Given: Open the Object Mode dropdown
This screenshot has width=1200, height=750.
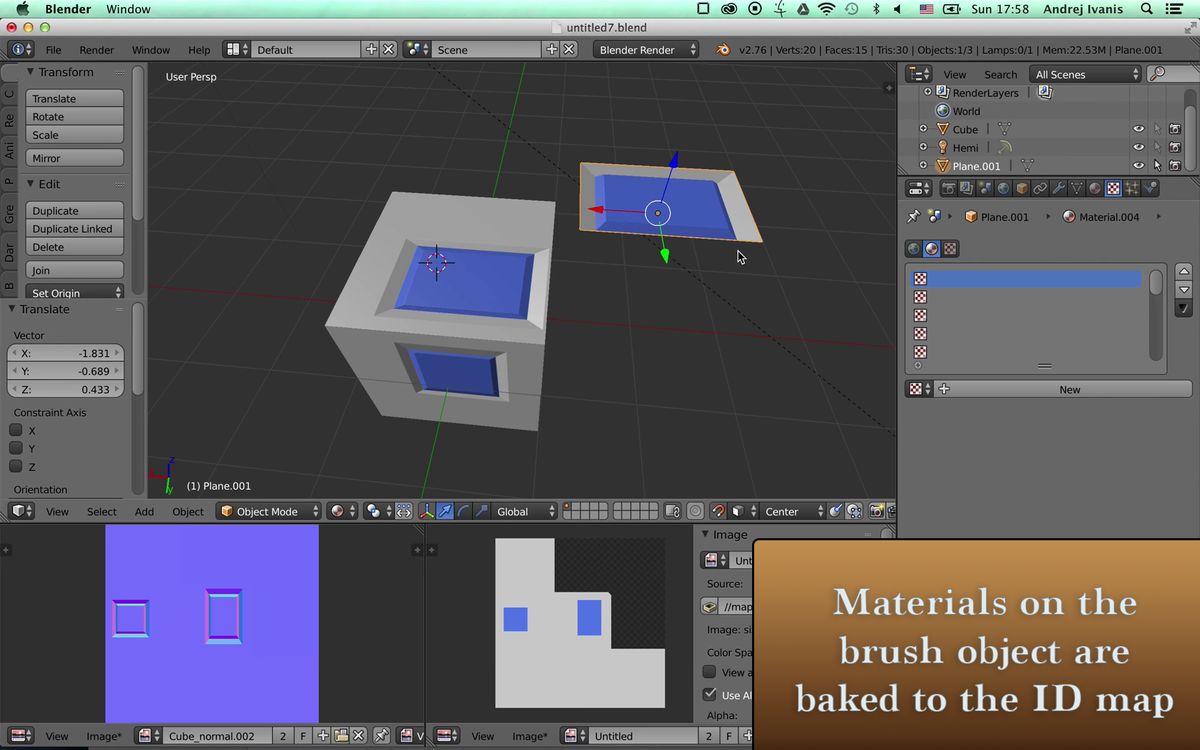Looking at the screenshot, I should click(x=269, y=511).
